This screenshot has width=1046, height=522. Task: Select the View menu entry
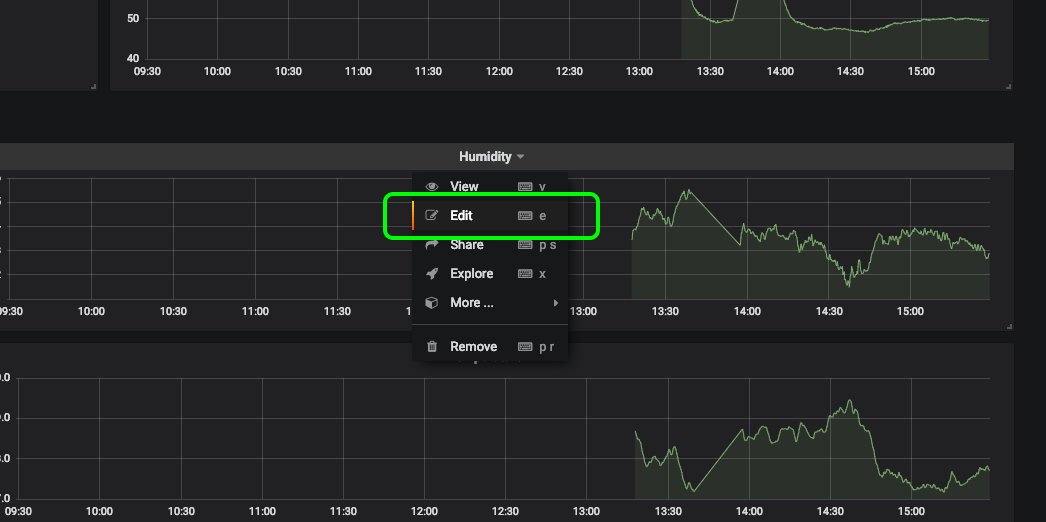(464, 187)
